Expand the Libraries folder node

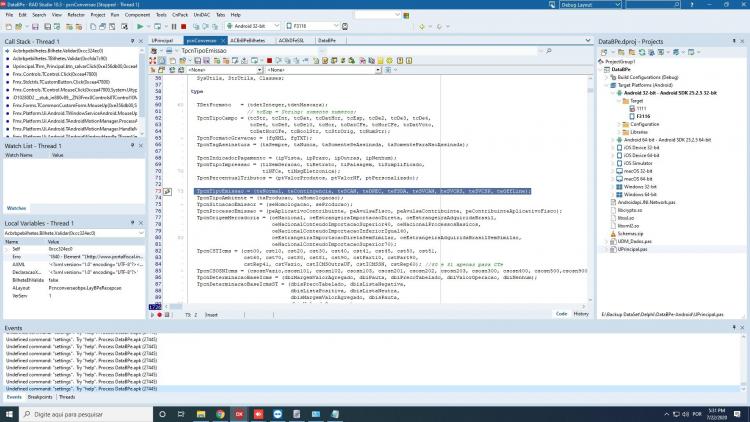[618, 132]
